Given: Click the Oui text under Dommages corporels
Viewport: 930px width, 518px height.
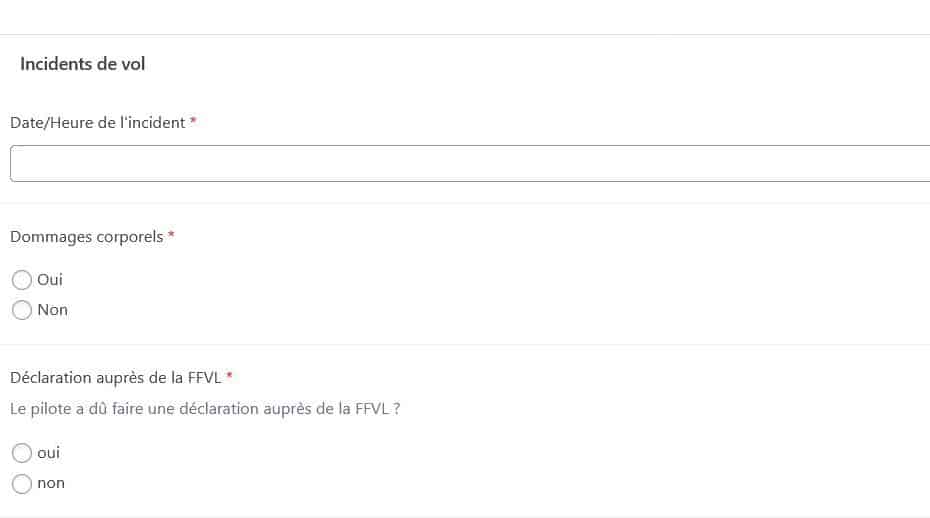Looking at the screenshot, I should 50,280.
